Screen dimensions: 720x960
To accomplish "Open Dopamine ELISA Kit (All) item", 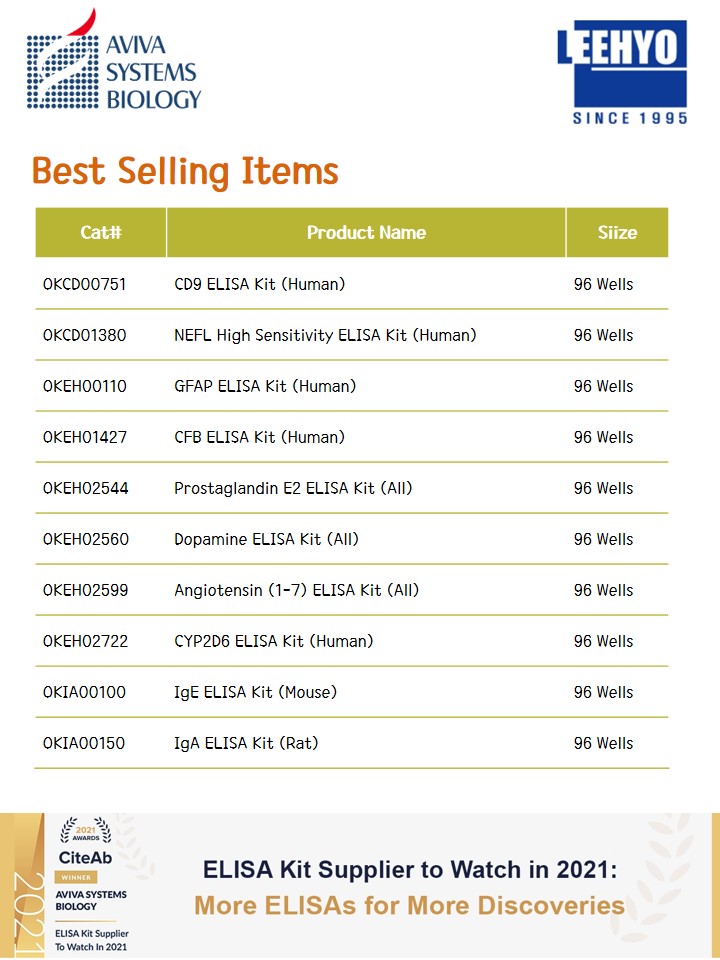I will [x=266, y=539].
